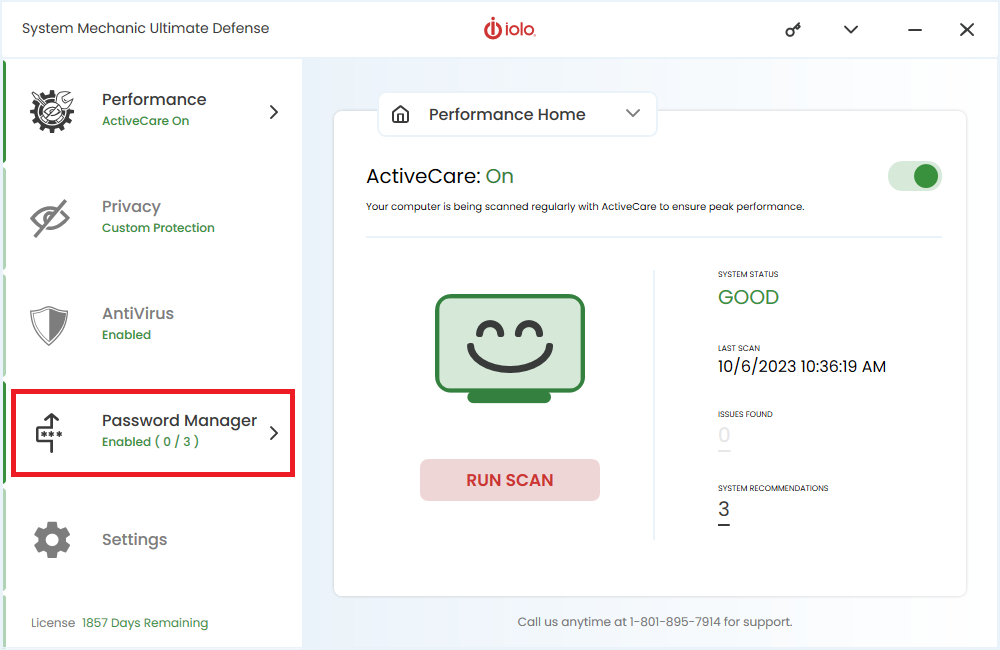Click the Performance Home title text

[x=507, y=114]
